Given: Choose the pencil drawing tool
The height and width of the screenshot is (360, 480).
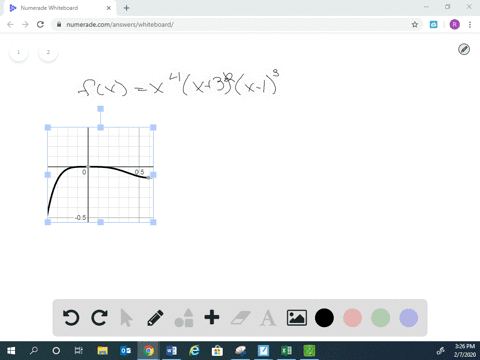Looking at the screenshot, I should [155, 318].
